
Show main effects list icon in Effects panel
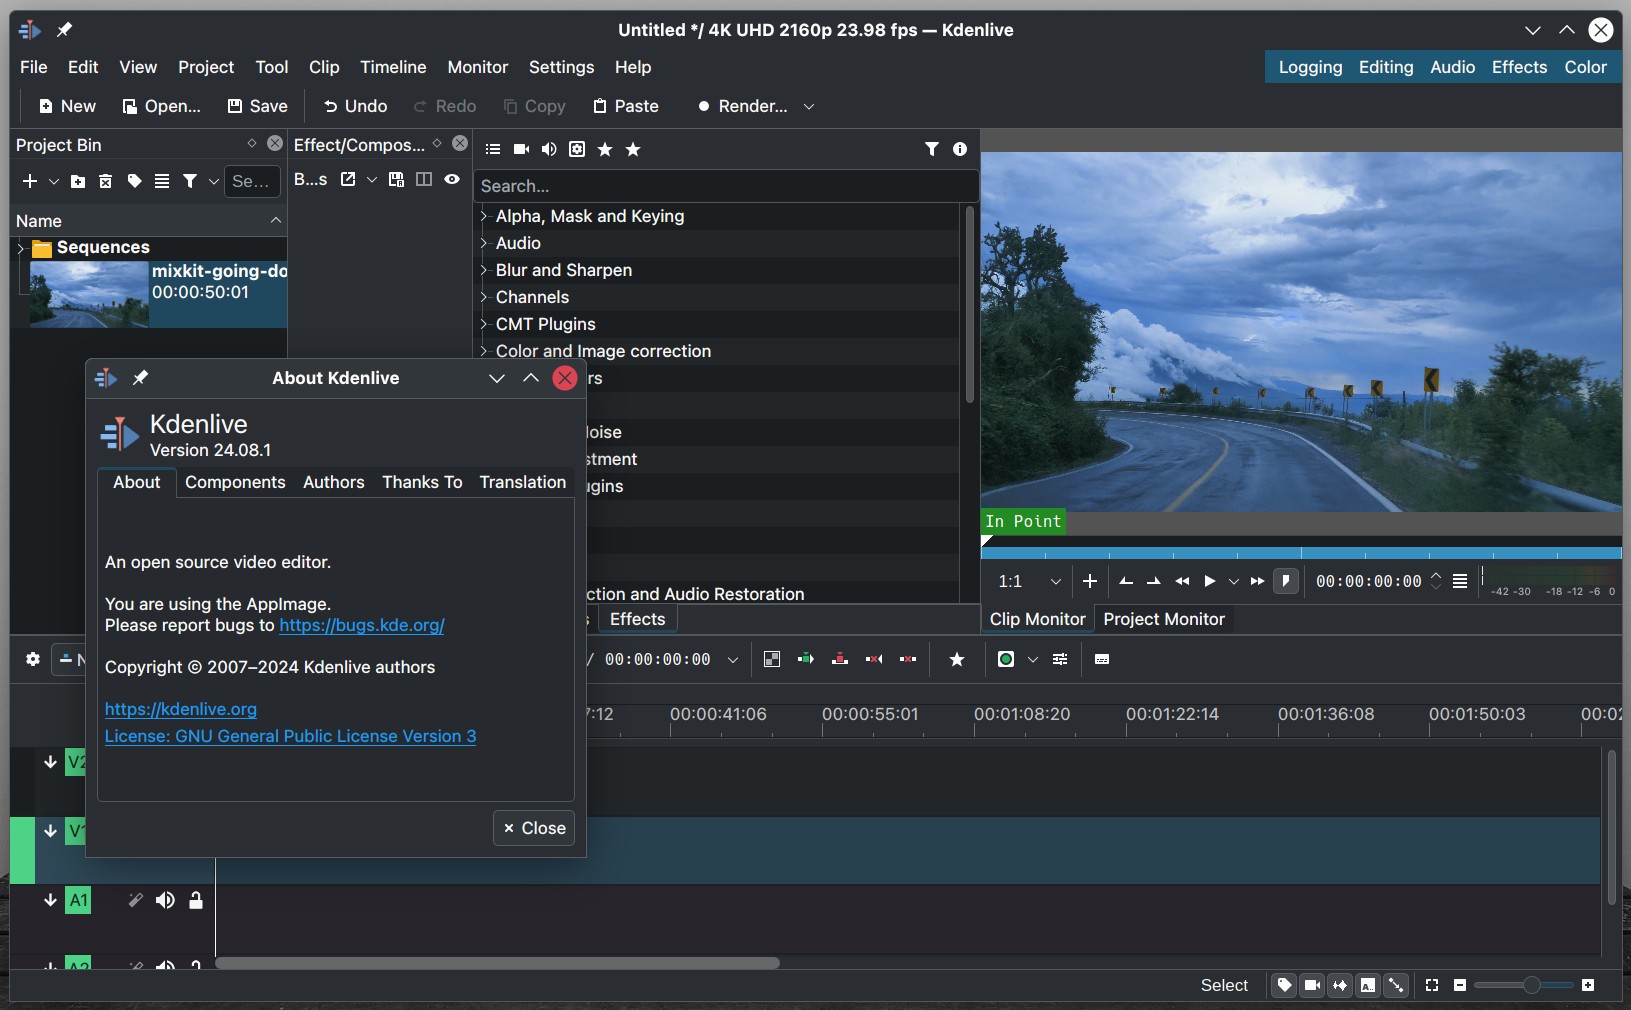pos(493,149)
